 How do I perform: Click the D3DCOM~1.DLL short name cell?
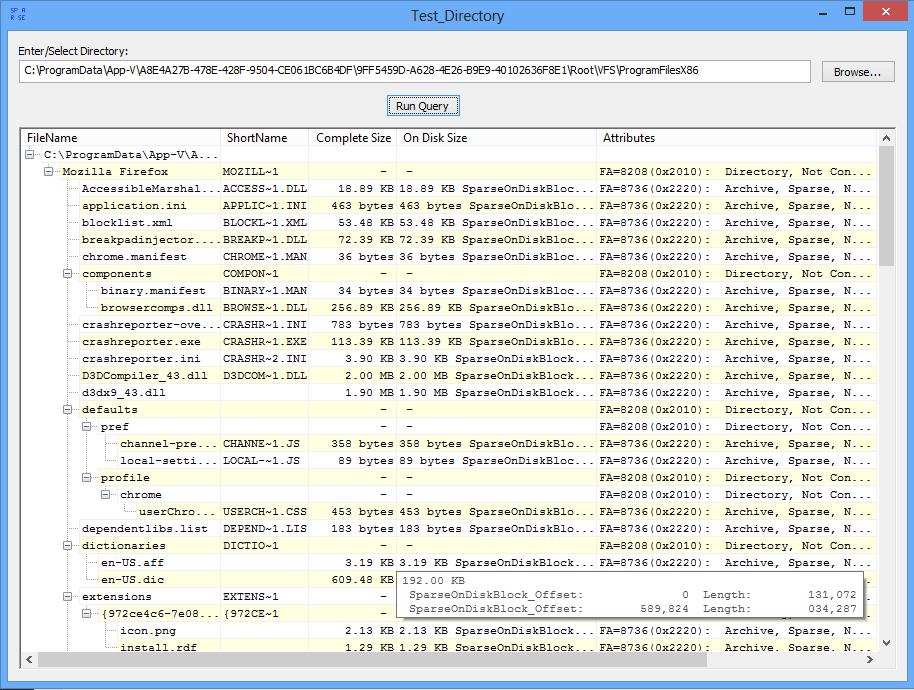tap(265, 375)
